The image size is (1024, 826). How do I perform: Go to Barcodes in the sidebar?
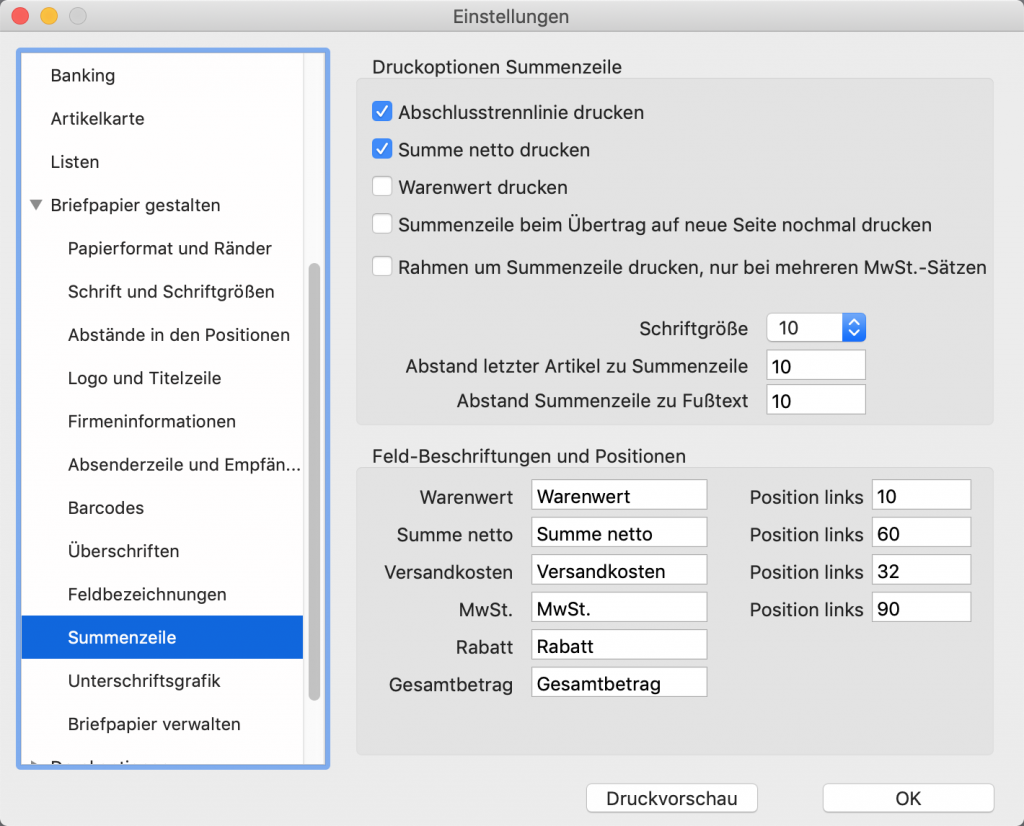click(106, 508)
